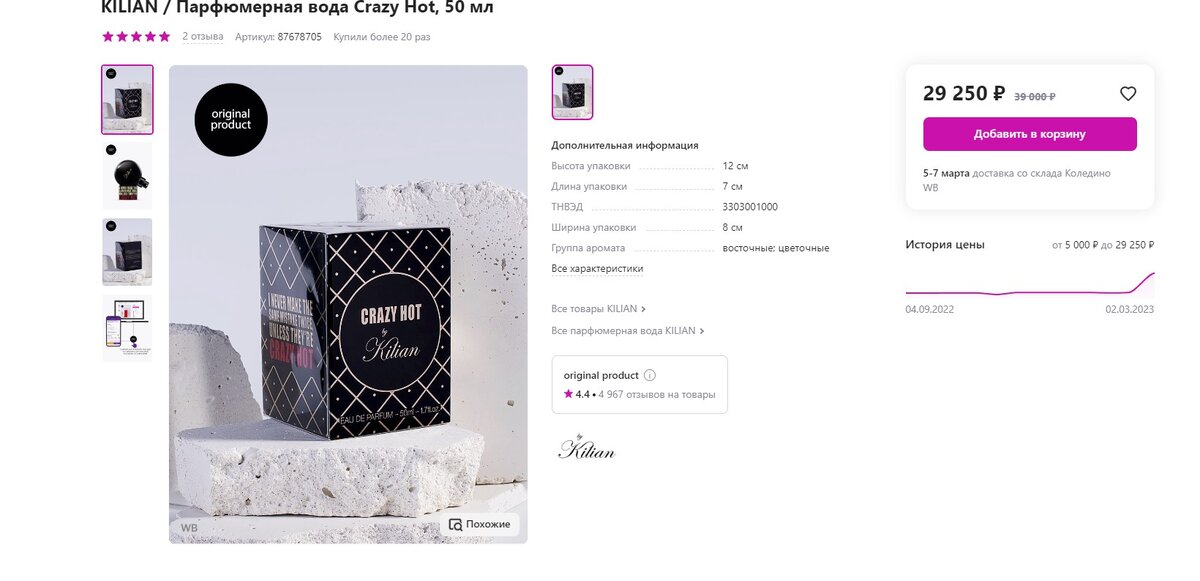Select the black perfume bottle thumbnail
This screenshot has height=581, width=1200.
click(x=127, y=176)
